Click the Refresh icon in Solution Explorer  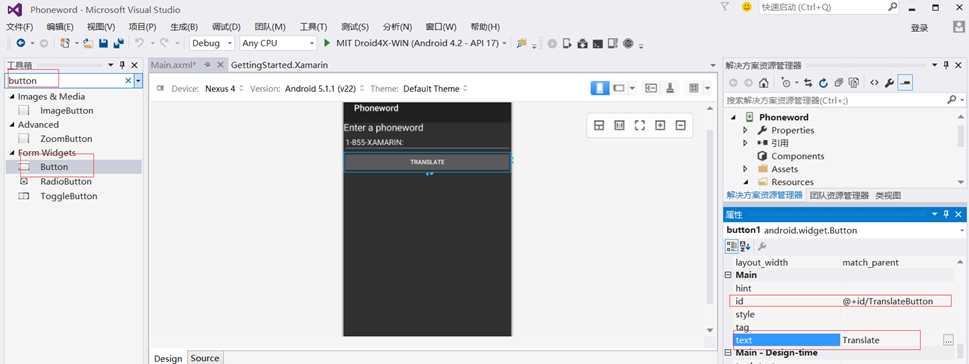pos(823,82)
